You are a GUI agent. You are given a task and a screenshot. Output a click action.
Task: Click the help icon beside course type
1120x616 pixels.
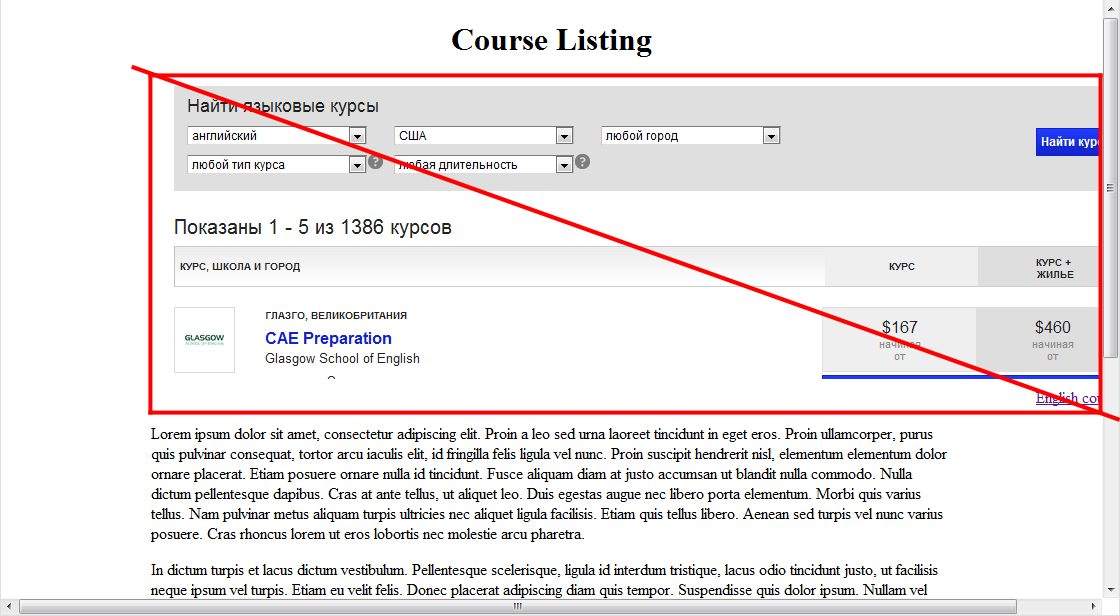coord(376,162)
